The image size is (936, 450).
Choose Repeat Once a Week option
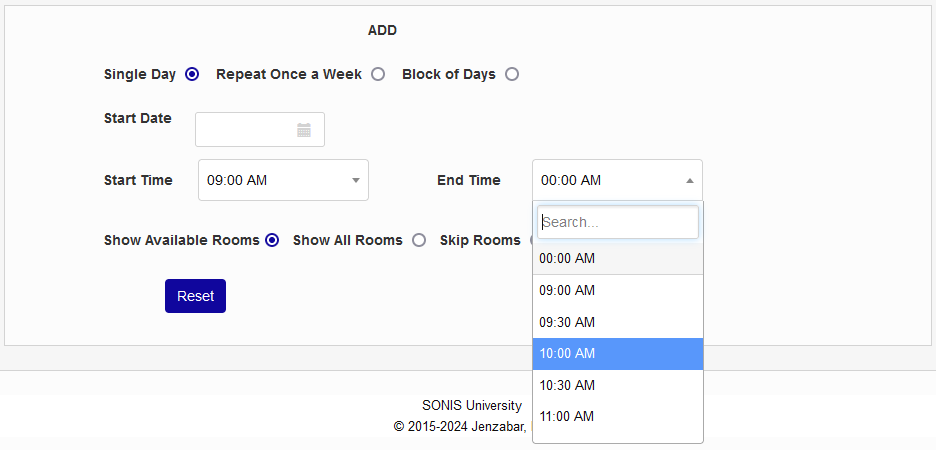(x=378, y=74)
